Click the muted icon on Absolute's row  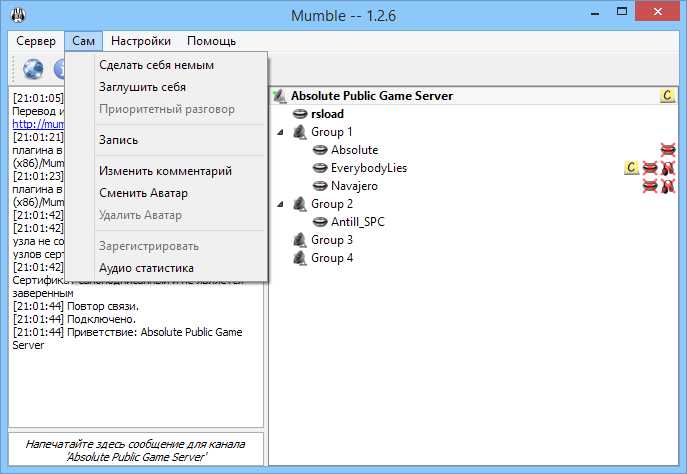pos(668,150)
